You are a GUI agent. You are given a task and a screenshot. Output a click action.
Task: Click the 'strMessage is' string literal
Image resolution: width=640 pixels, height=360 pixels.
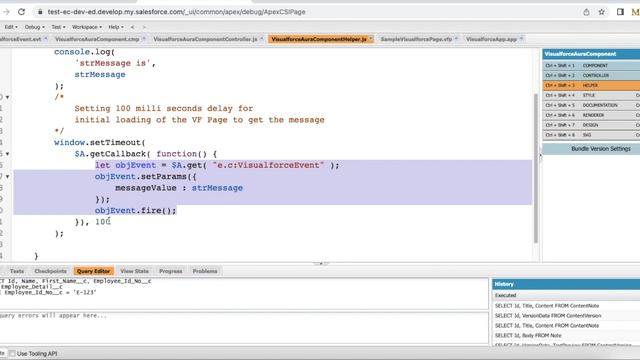(112, 63)
